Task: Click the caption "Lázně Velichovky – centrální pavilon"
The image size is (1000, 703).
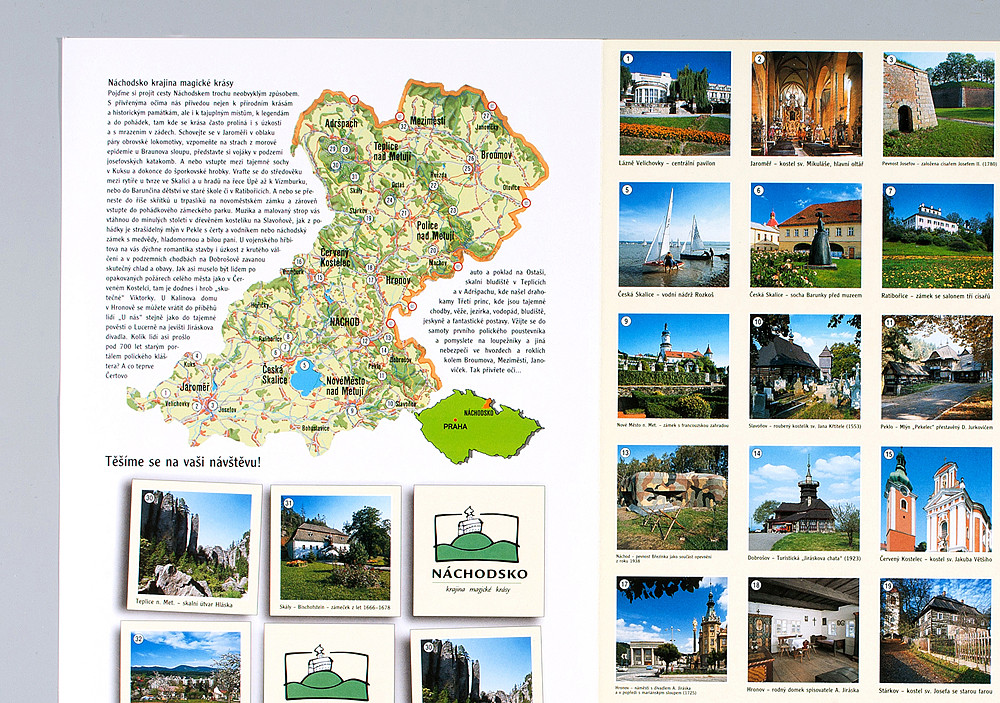Action: coord(666,163)
